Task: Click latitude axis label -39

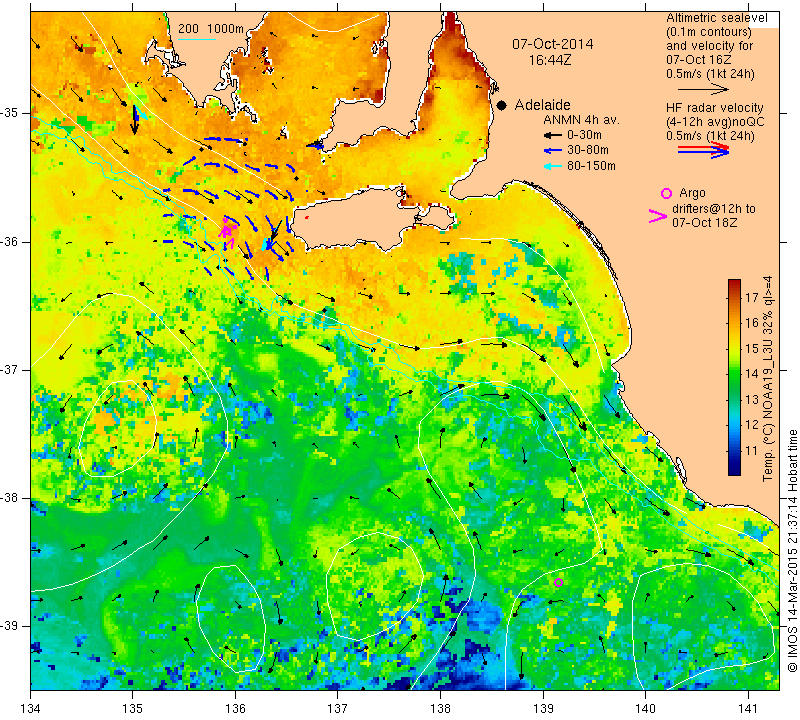Action: pyautogui.click(x=10, y=626)
